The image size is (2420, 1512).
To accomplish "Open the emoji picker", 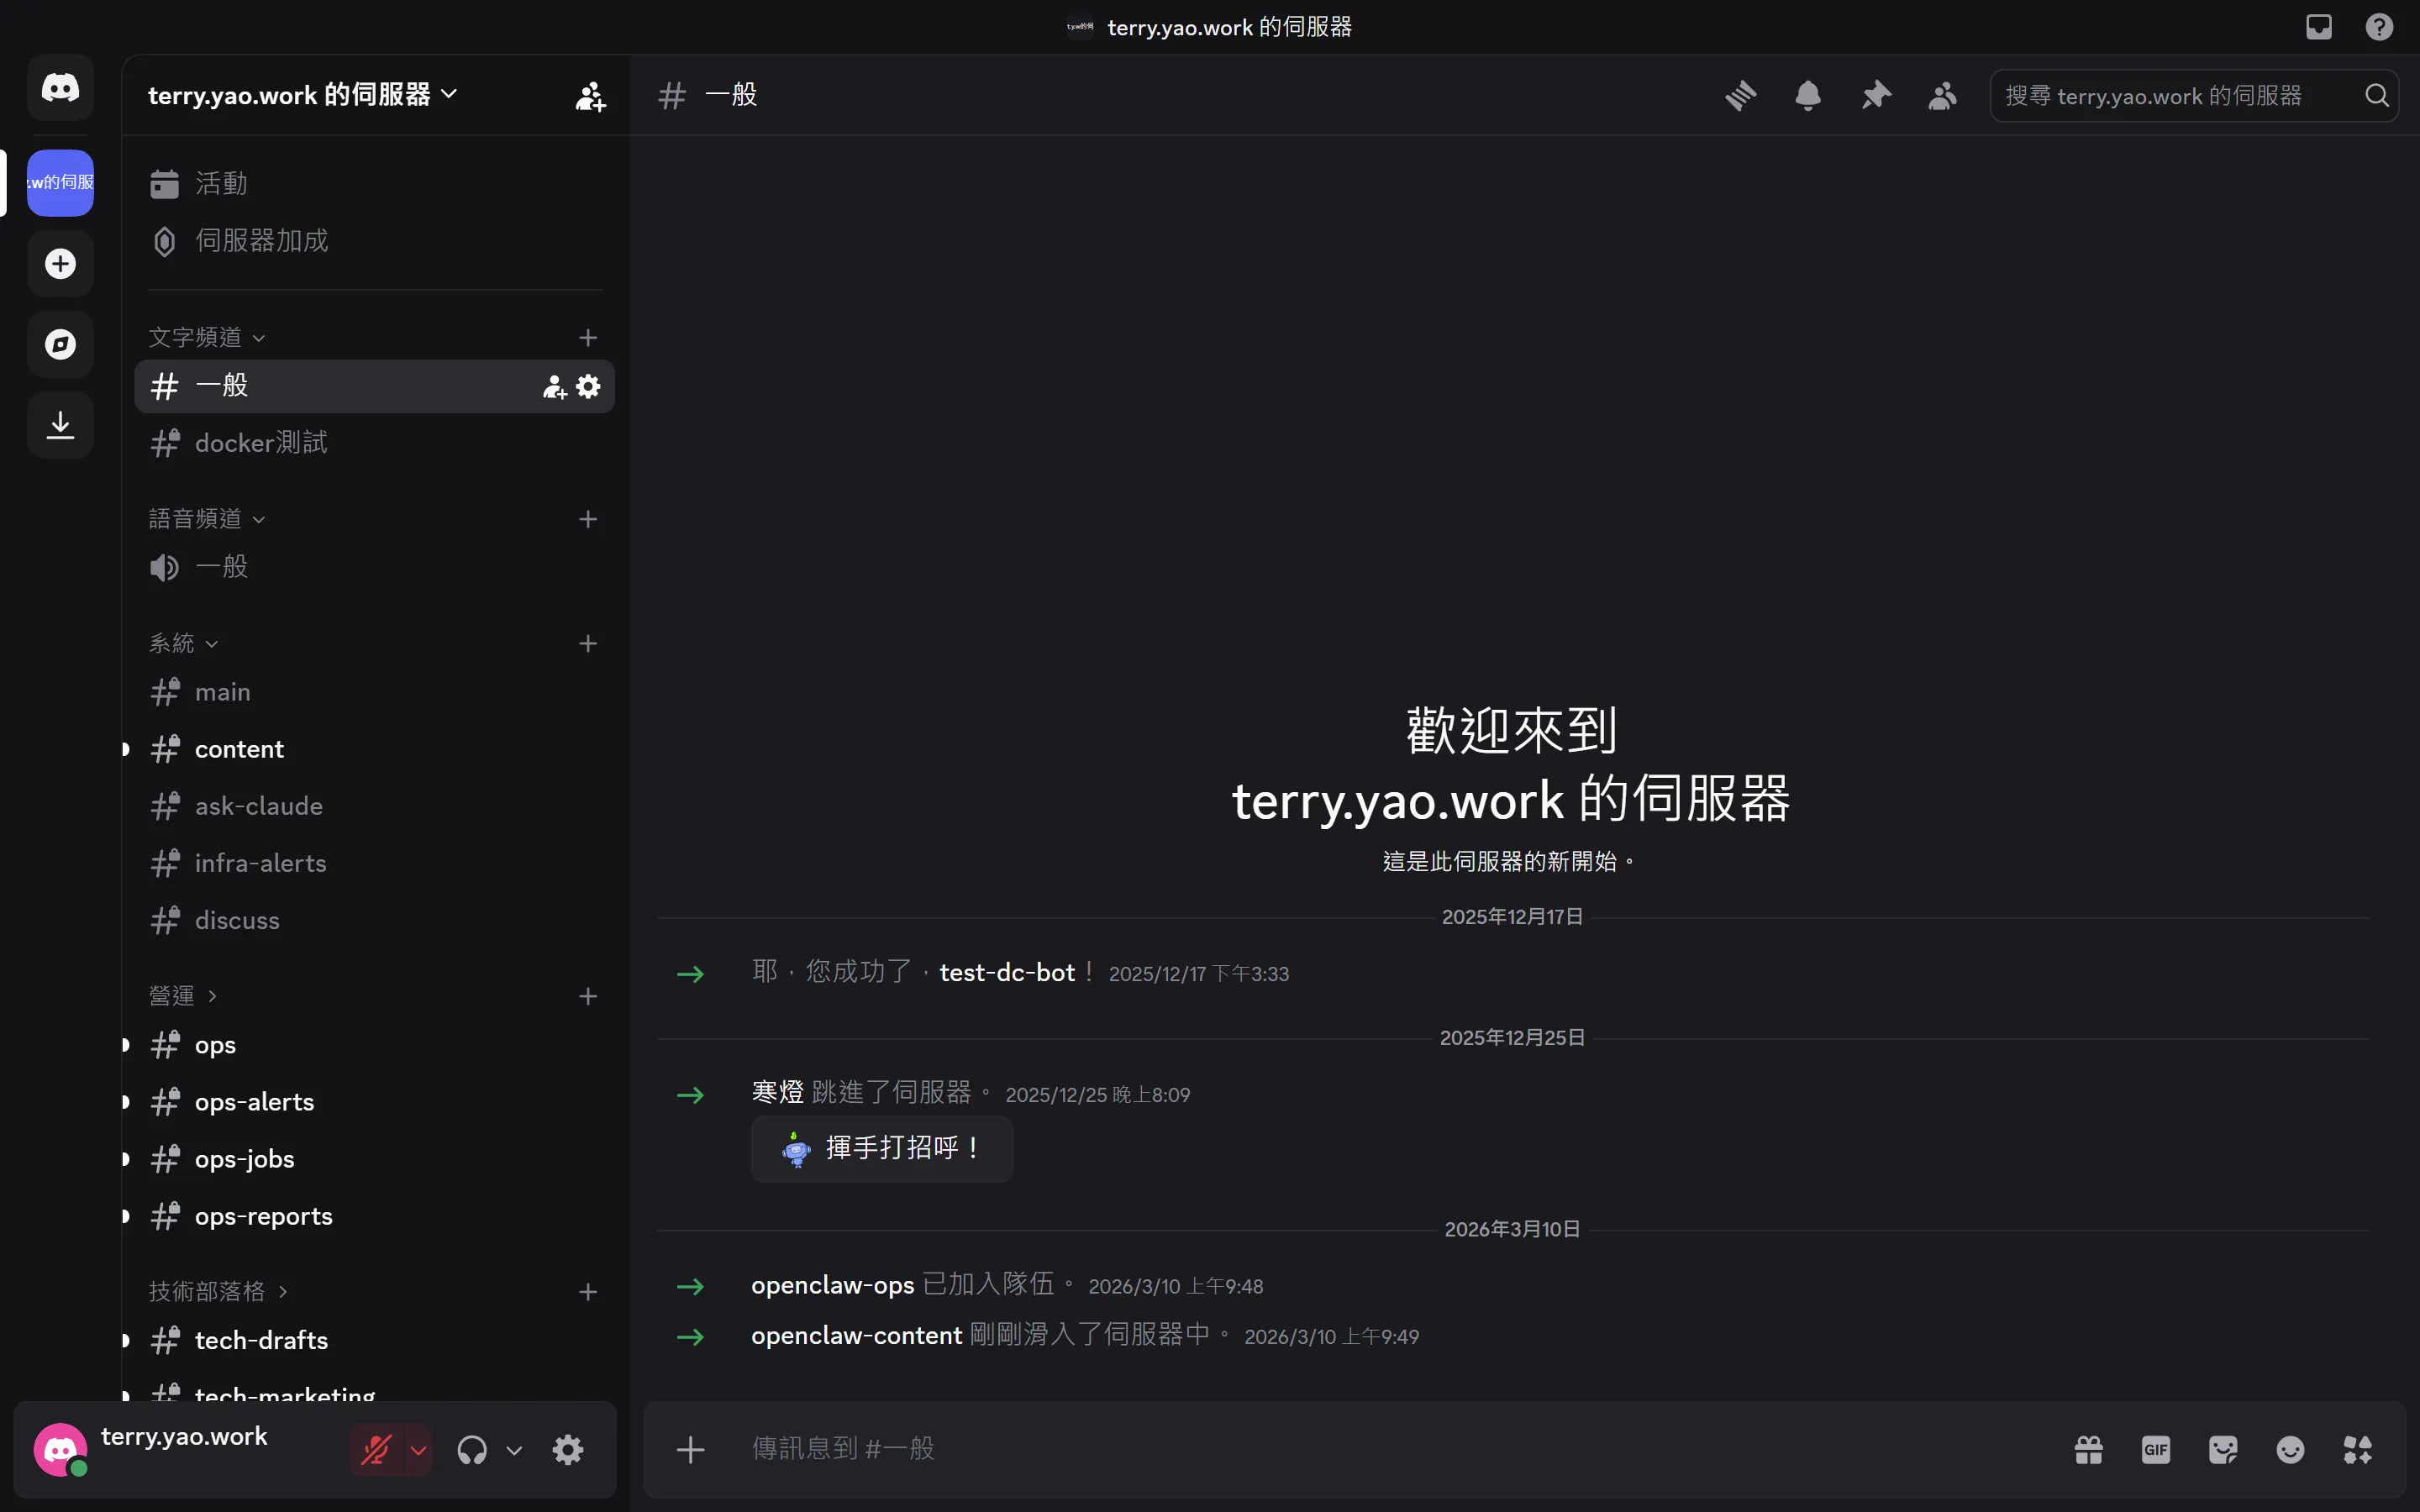I will click(2290, 1450).
